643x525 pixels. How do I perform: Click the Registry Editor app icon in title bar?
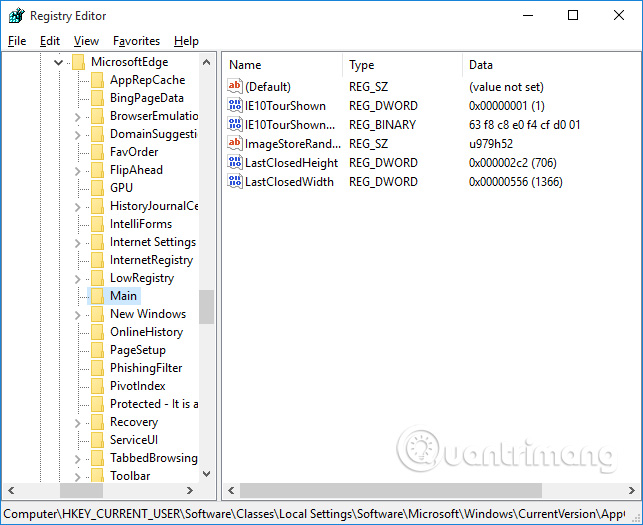(x=16, y=16)
